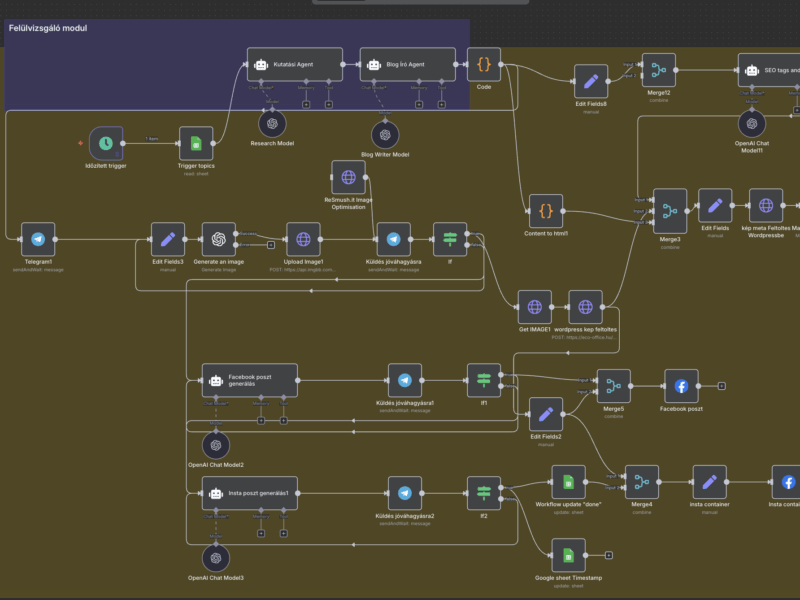Open the Upload Image1 globe node
Viewport: 800px width, 600px height.
(x=304, y=239)
